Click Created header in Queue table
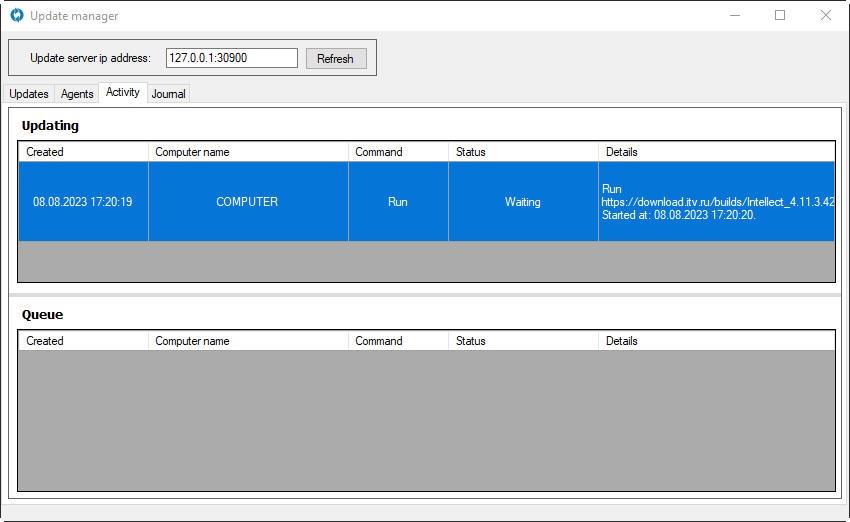850x522 pixels. click(83, 341)
